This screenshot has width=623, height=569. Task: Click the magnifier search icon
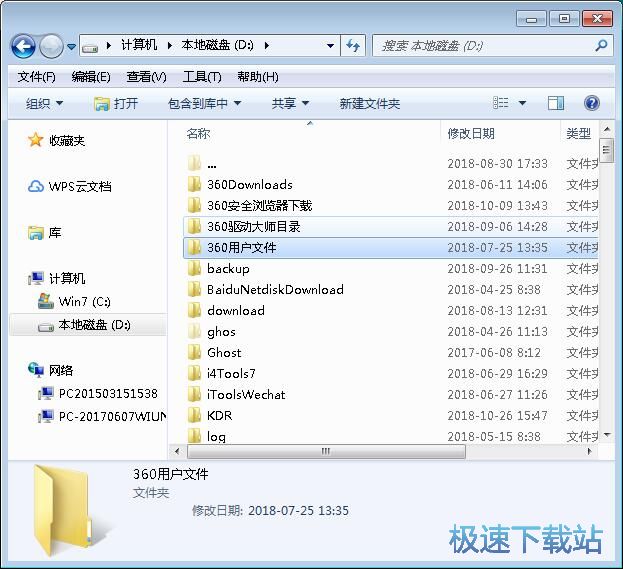(602, 46)
